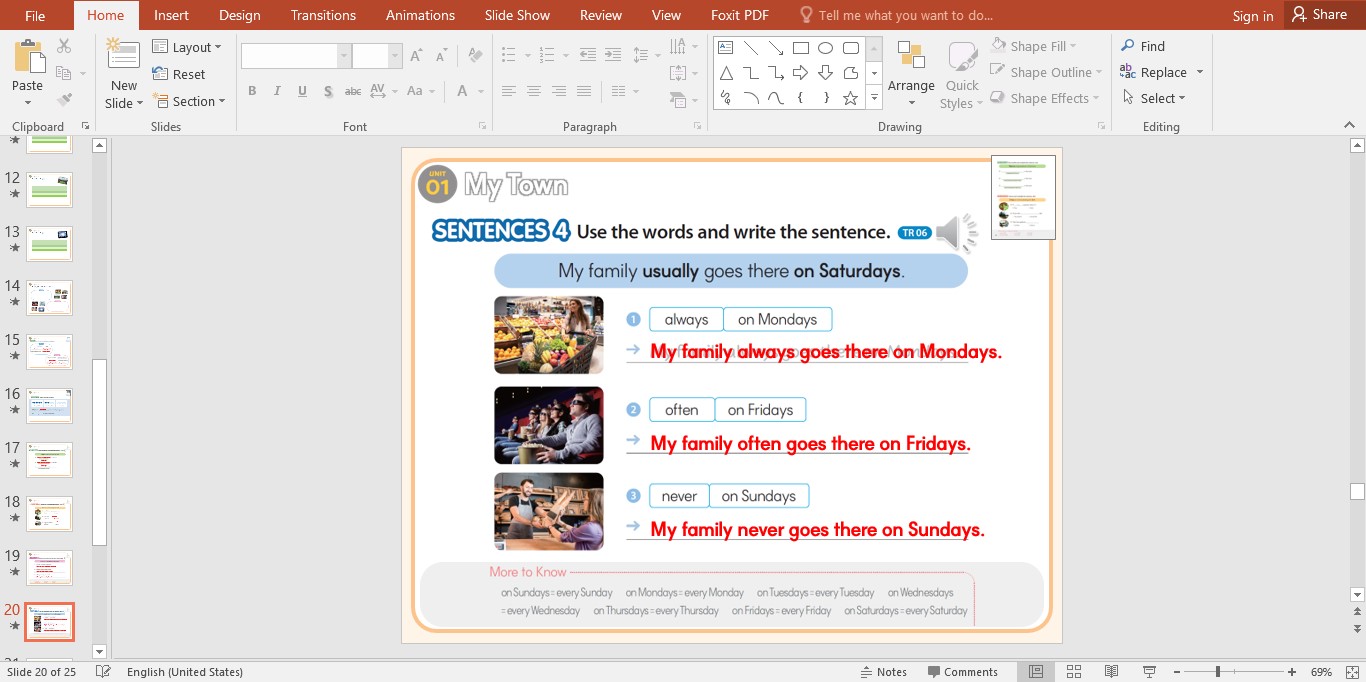Toggle Text Shadow

(327, 91)
